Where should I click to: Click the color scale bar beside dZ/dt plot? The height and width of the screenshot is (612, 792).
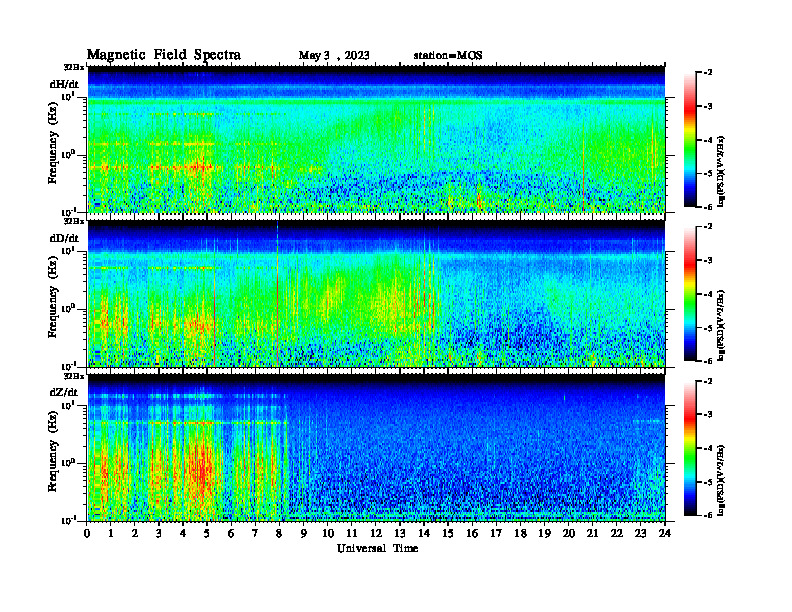click(x=690, y=448)
